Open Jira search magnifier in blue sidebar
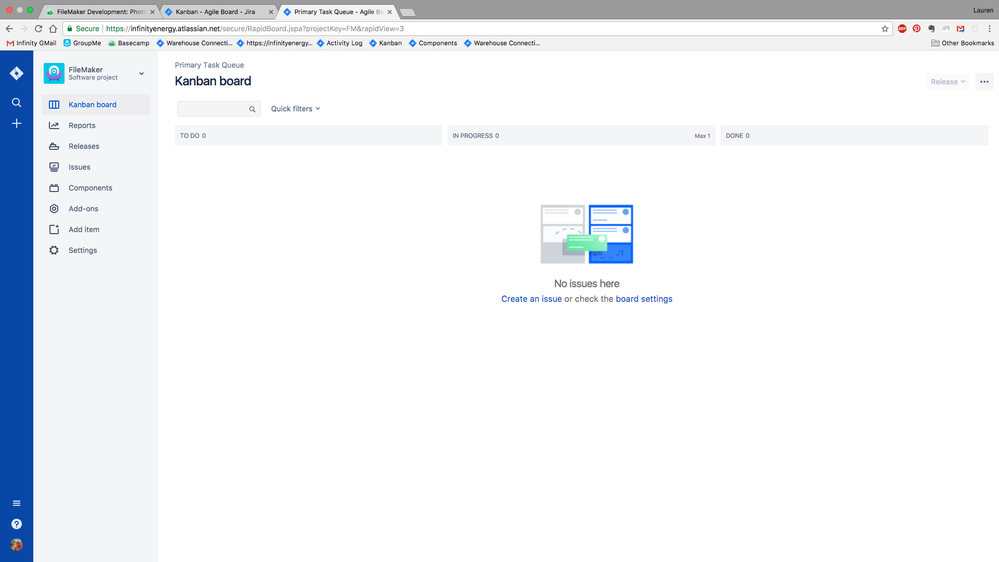This screenshot has height=562, width=999. click(17, 103)
